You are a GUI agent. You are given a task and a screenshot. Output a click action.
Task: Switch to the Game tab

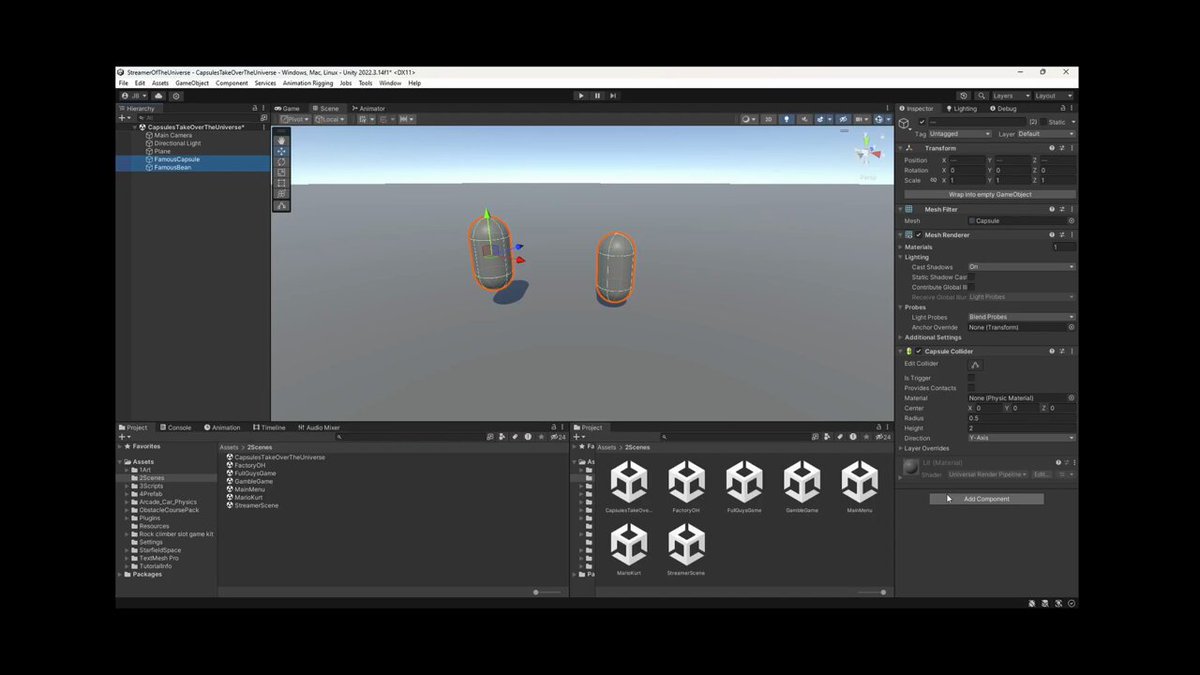[286, 108]
